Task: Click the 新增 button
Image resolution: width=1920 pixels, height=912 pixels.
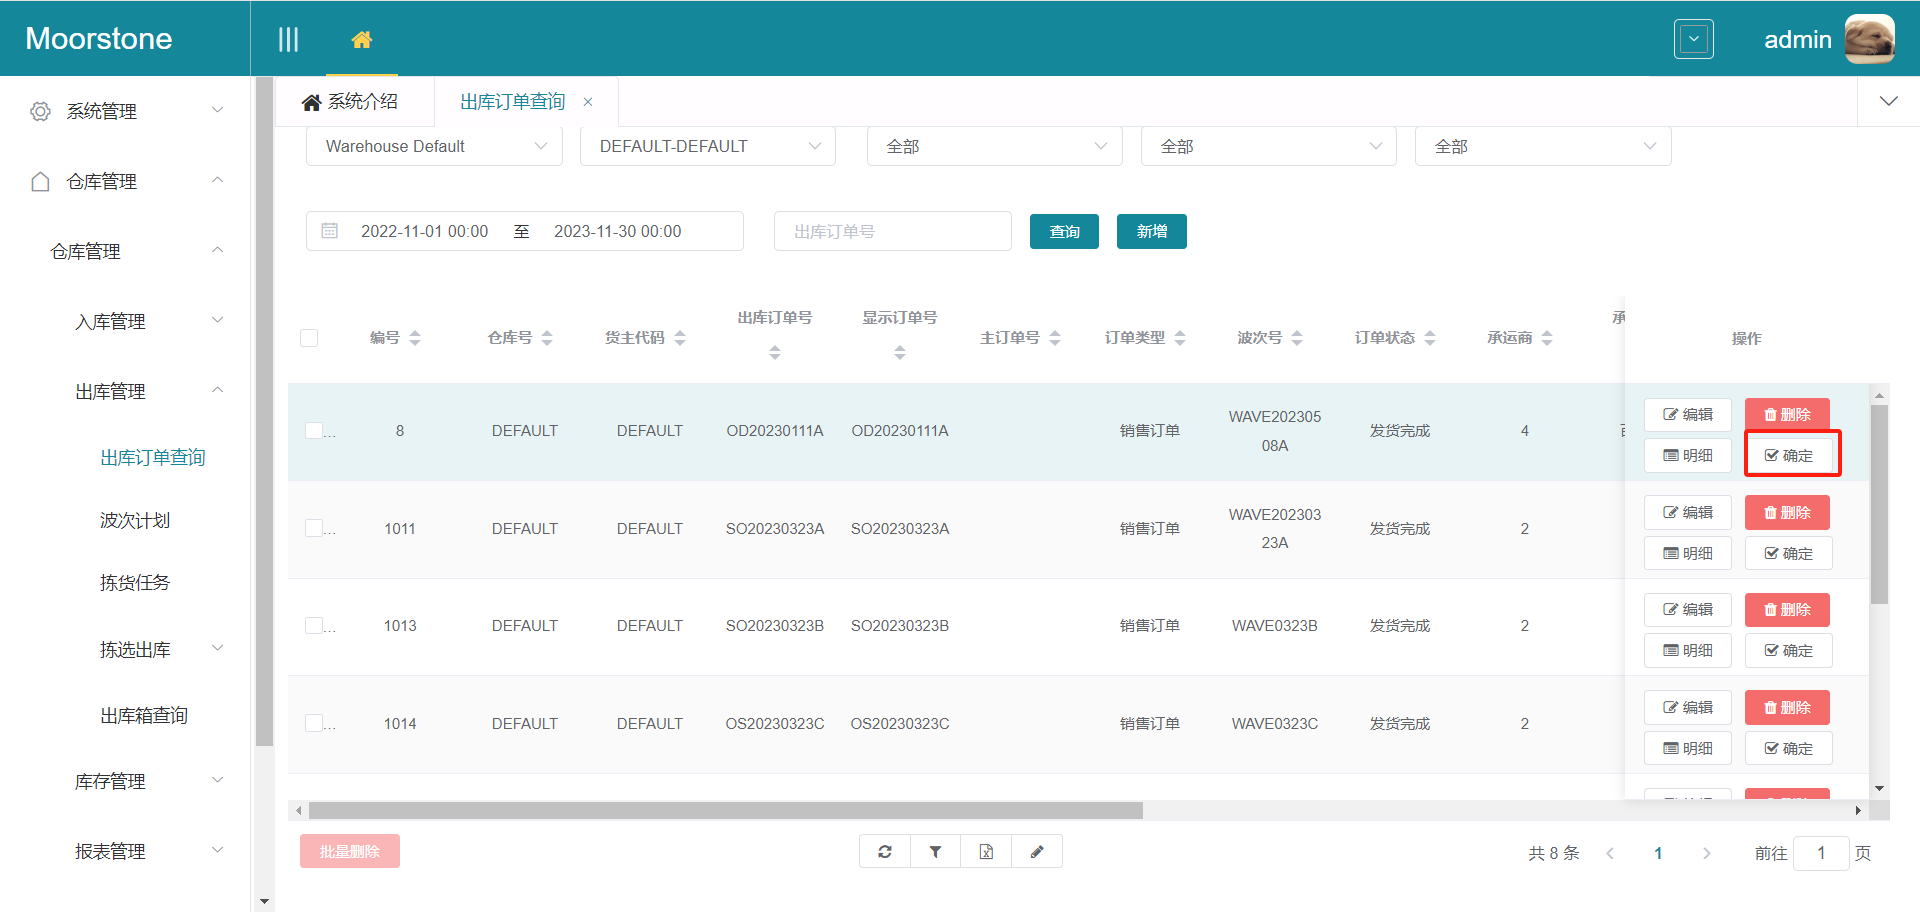Action: pos(1151,232)
